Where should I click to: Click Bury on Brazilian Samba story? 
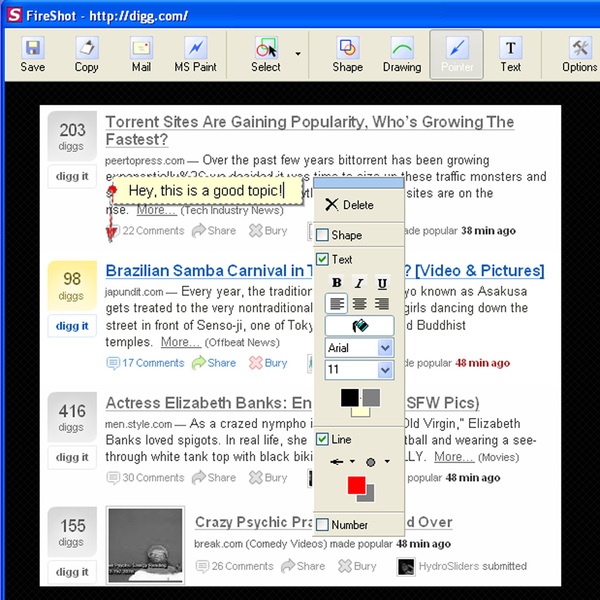[268, 363]
